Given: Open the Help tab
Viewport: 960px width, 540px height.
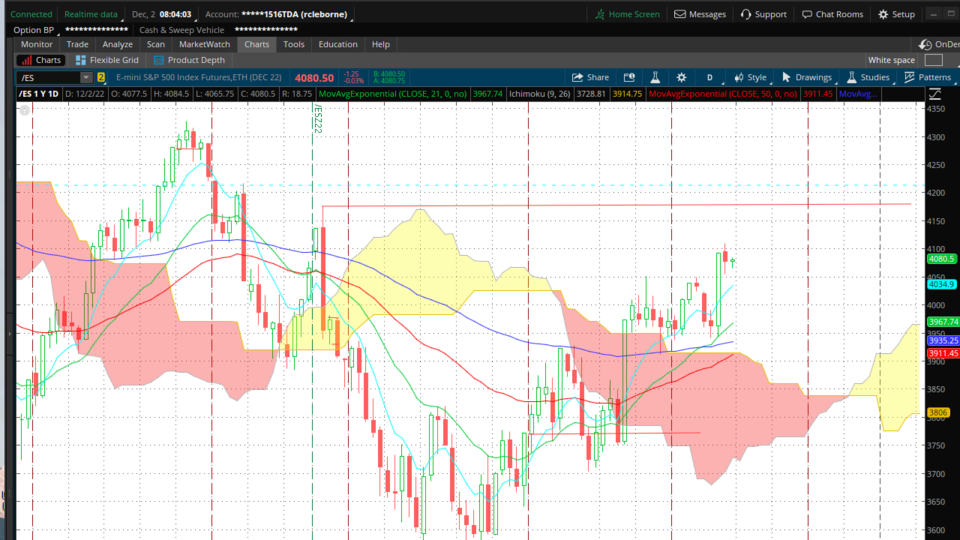Looking at the screenshot, I should [381, 44].
